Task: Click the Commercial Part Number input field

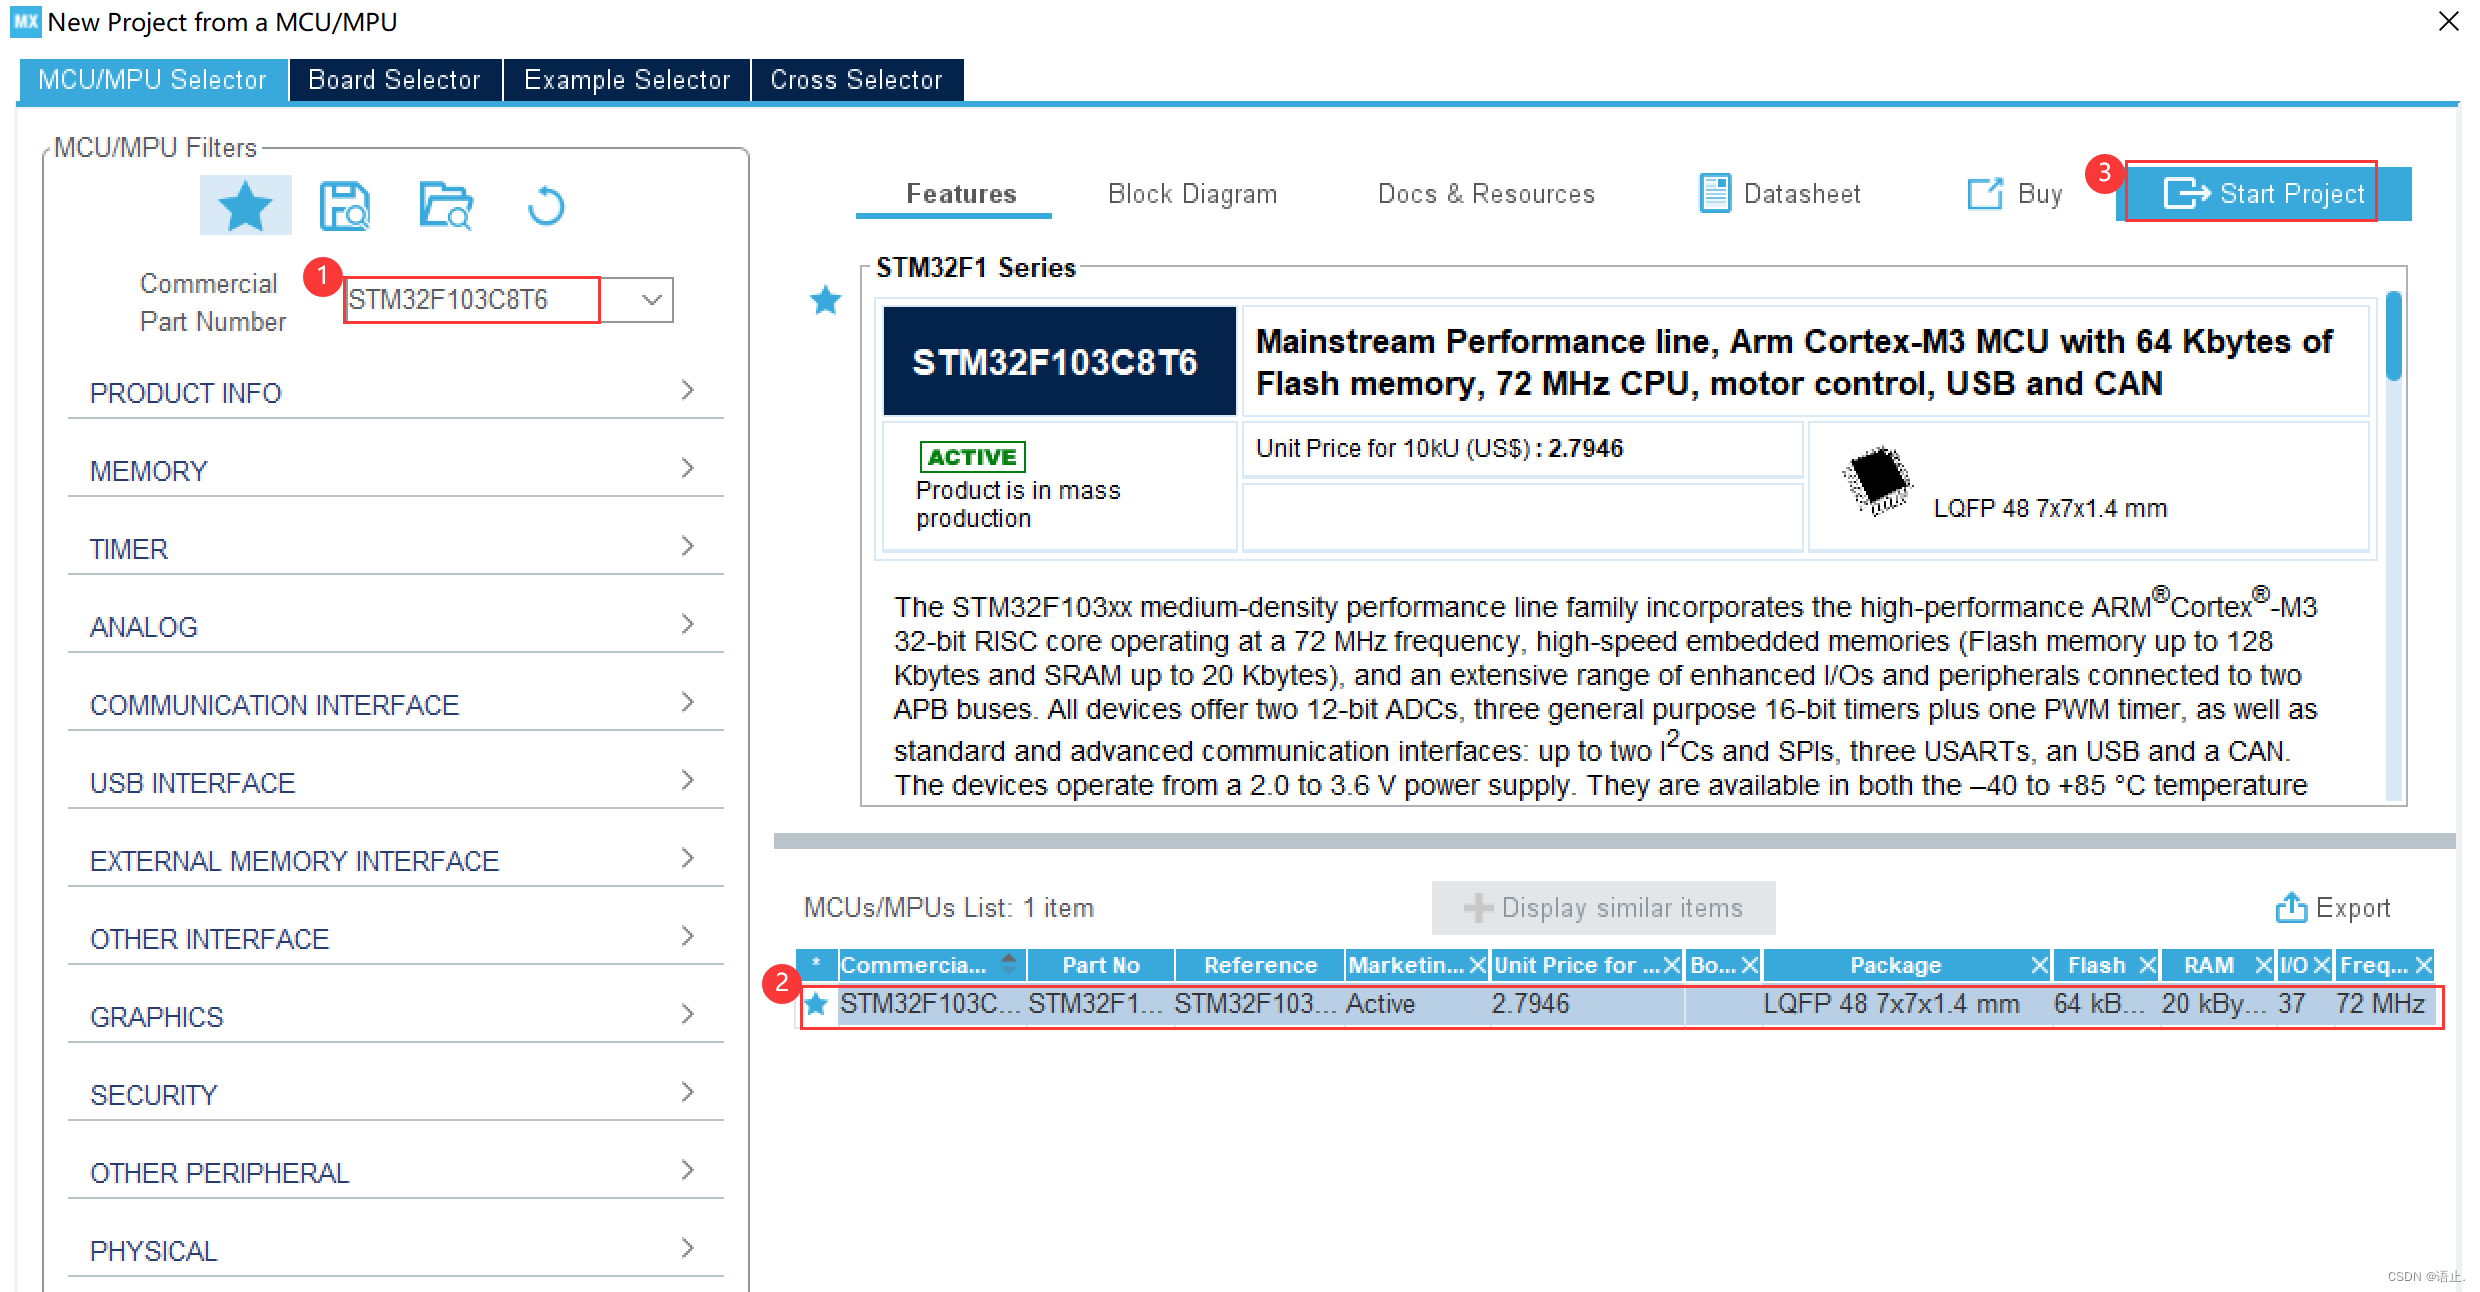Action: 470,300
